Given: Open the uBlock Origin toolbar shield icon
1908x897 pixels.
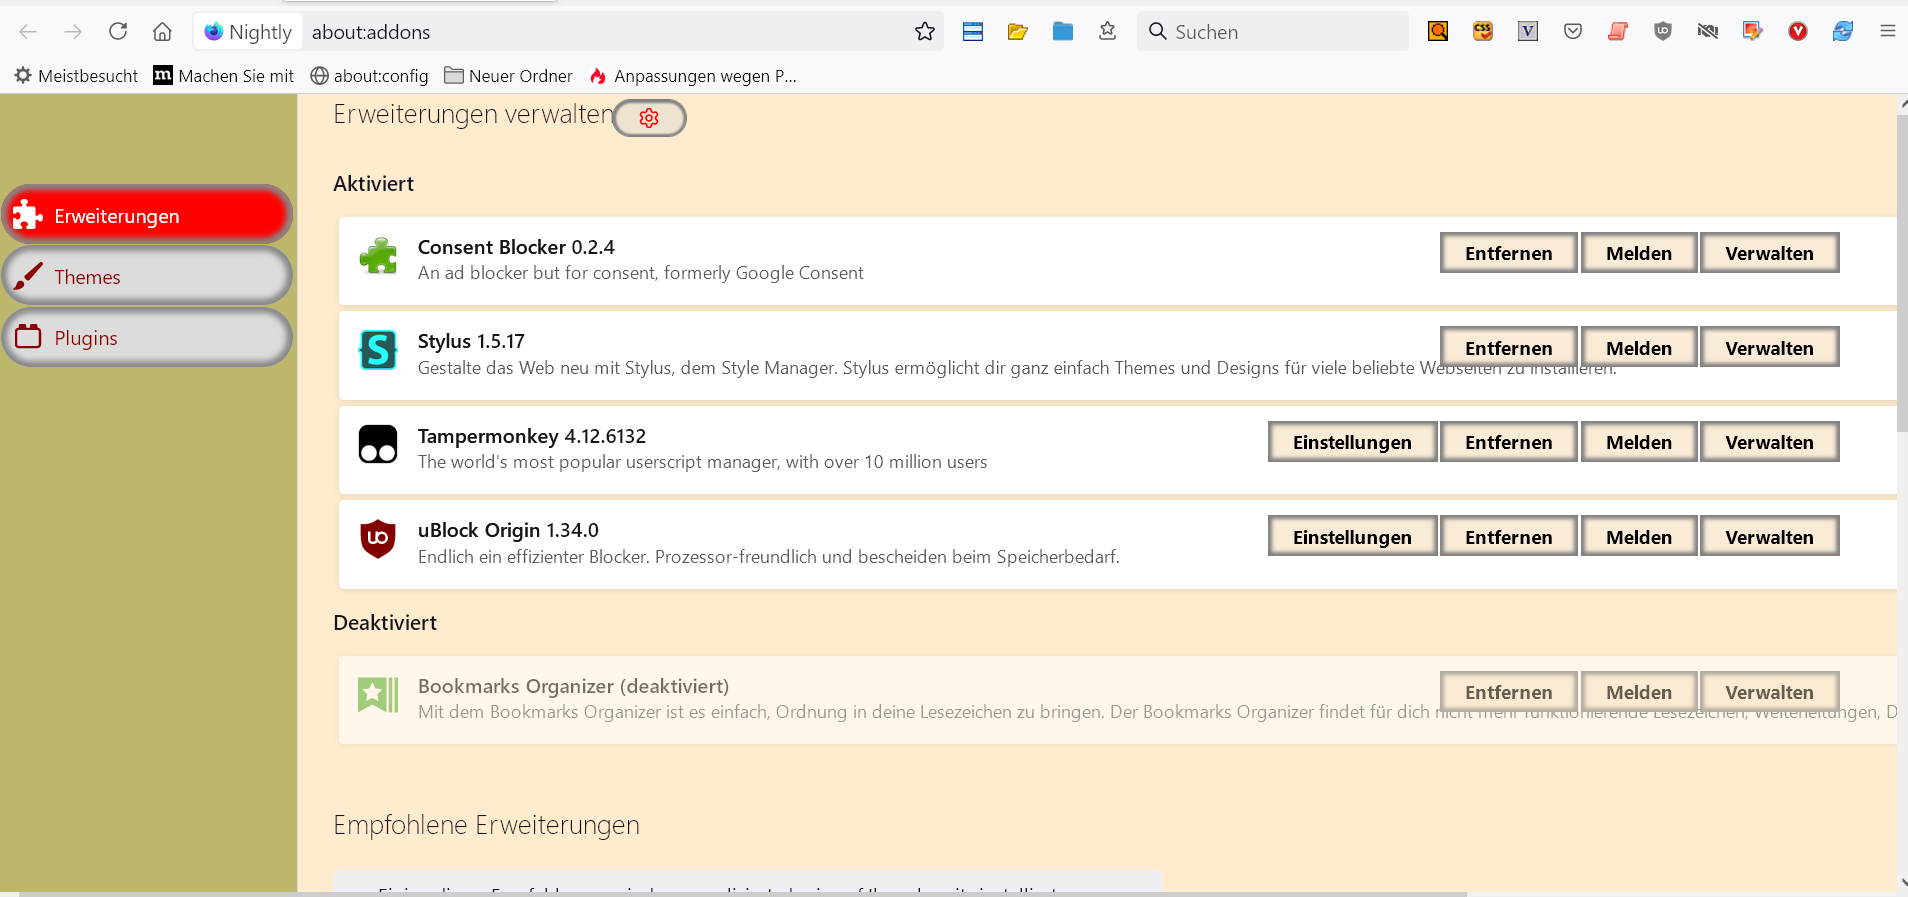Looking at the screenshot, I should click(1663, 32).
